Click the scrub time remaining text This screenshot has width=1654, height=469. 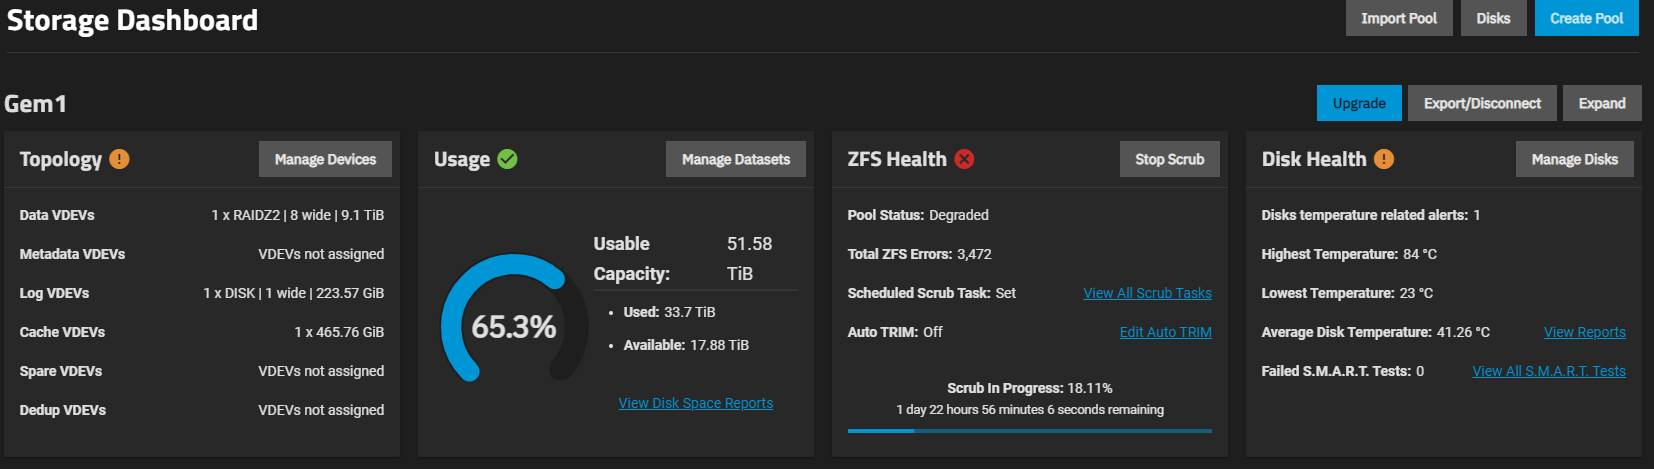click(1030, 410)
